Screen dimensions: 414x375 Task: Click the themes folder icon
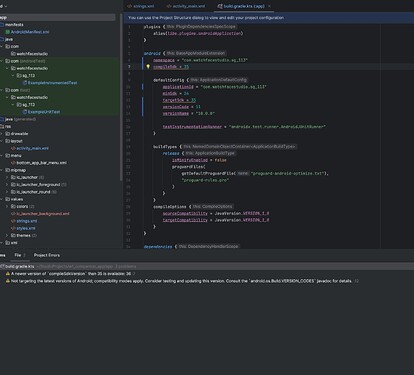click(x=13, y=236)
